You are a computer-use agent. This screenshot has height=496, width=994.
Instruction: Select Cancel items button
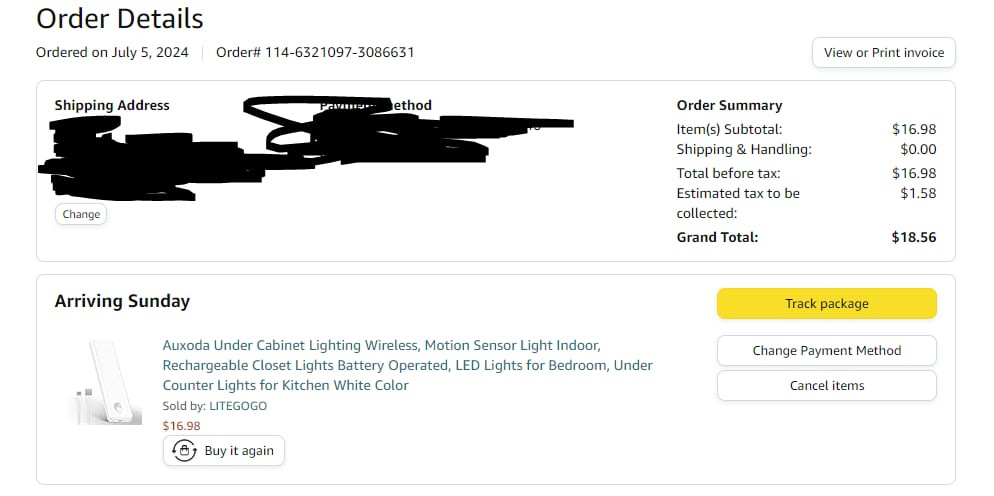click(827, 386)
